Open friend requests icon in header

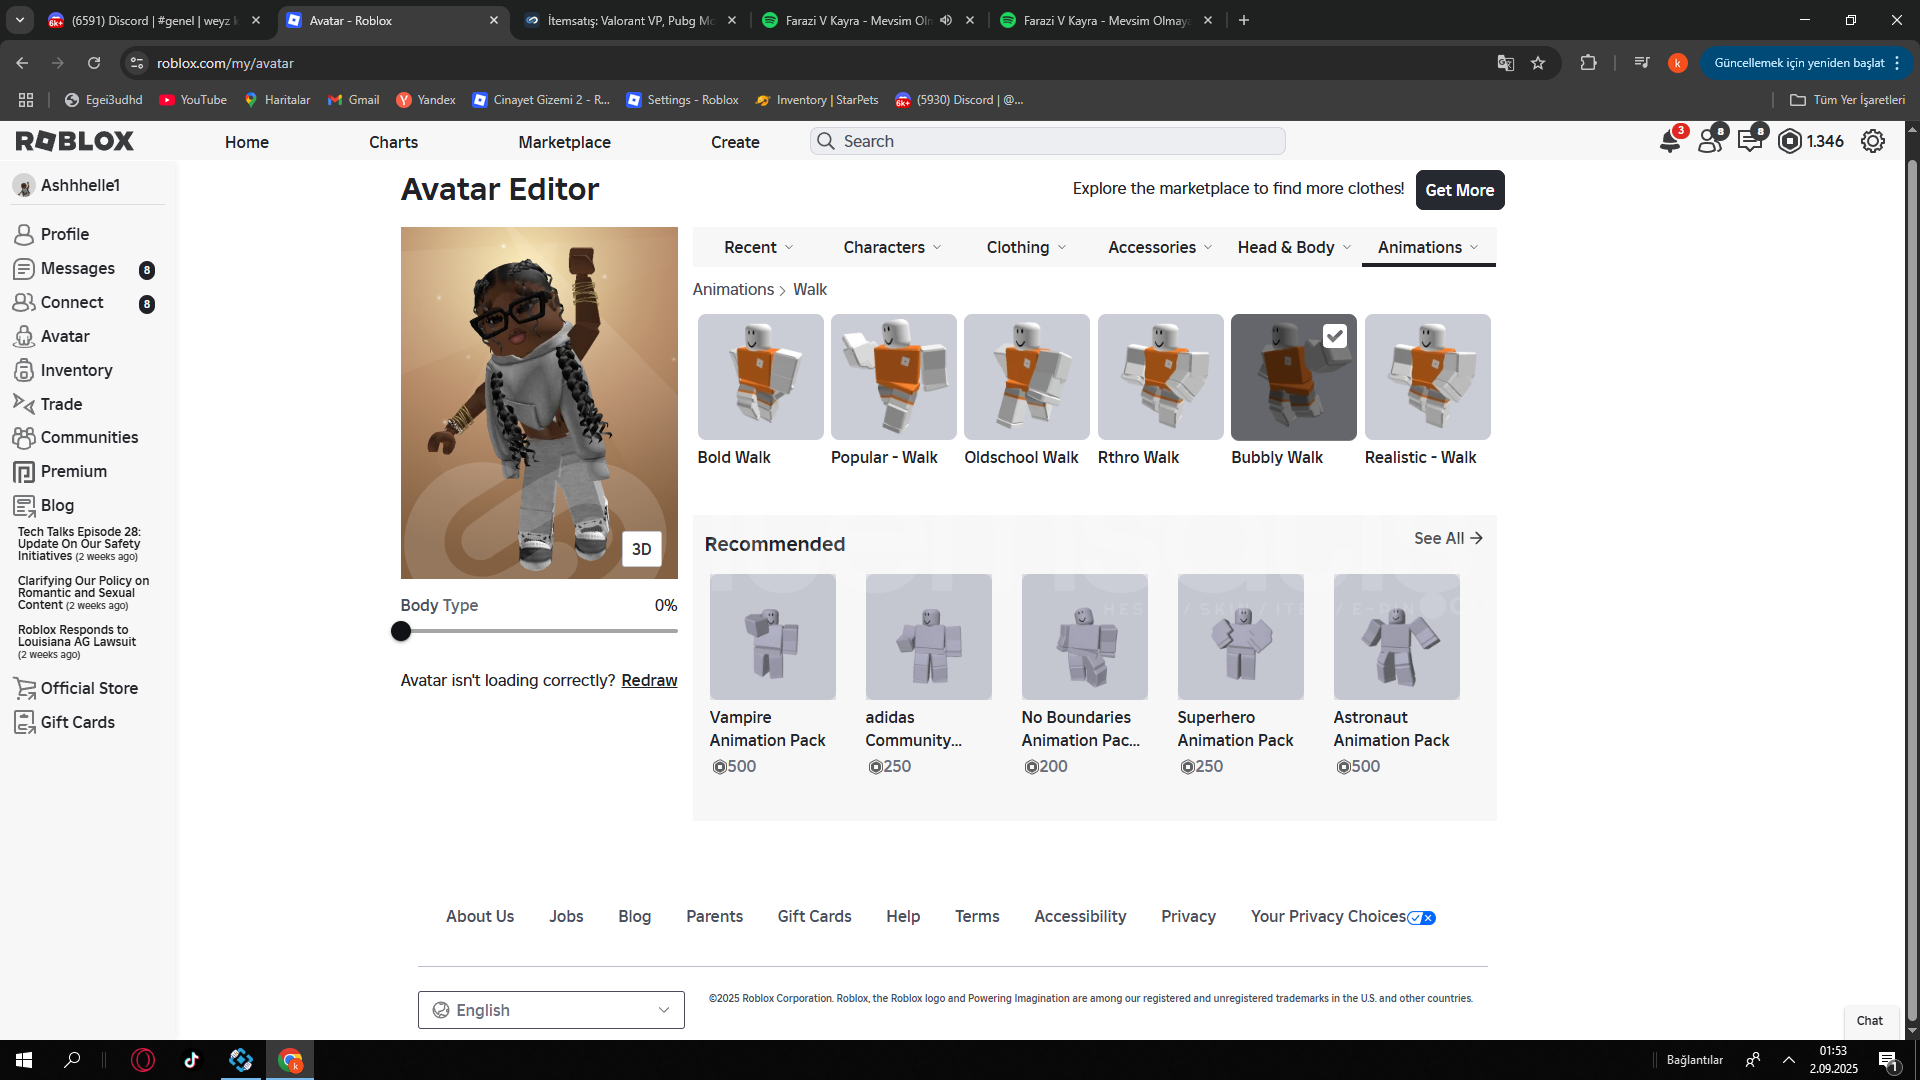pyautogui.click(x=1710, y=141)
